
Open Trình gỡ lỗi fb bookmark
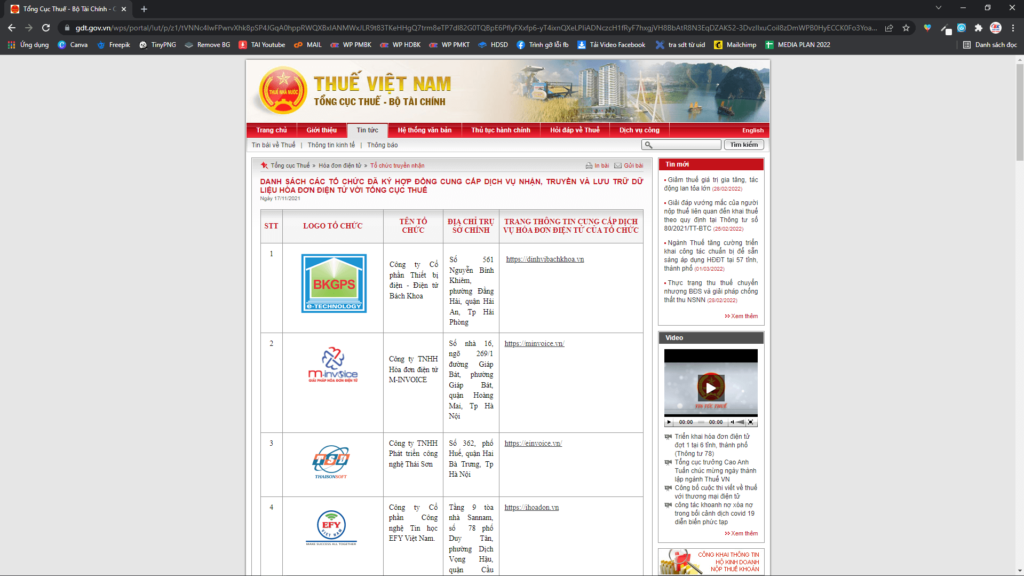click(543, 45)
